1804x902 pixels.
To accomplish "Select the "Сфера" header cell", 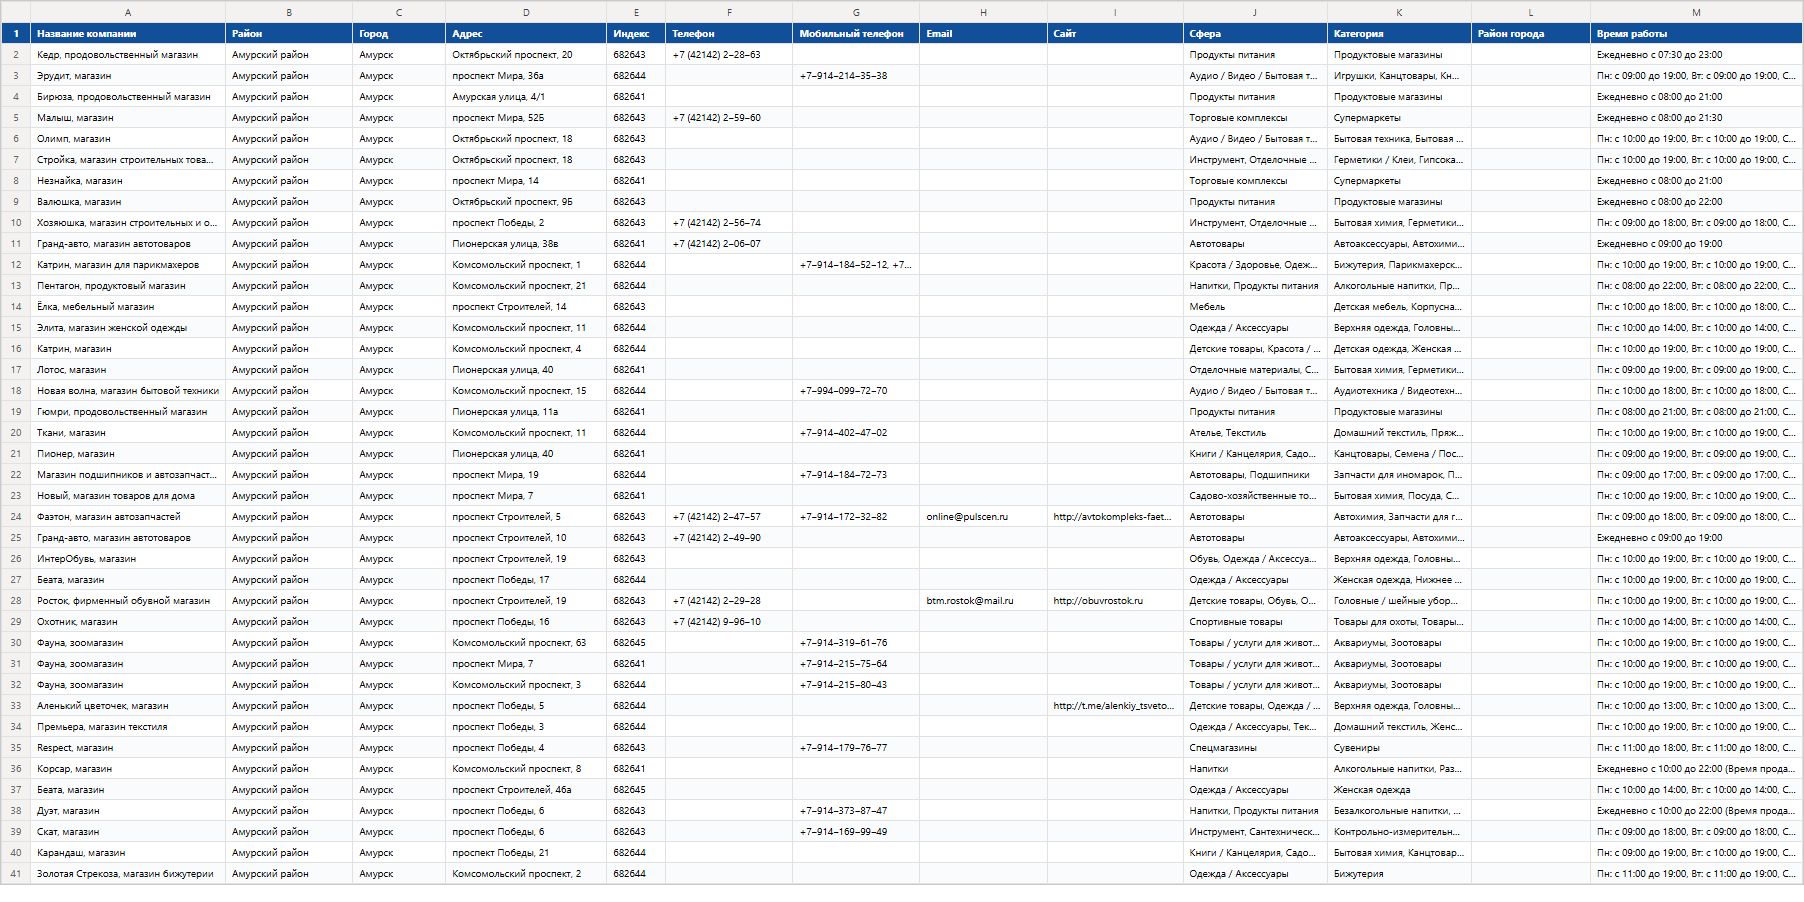I will (x=1255, y=33).
